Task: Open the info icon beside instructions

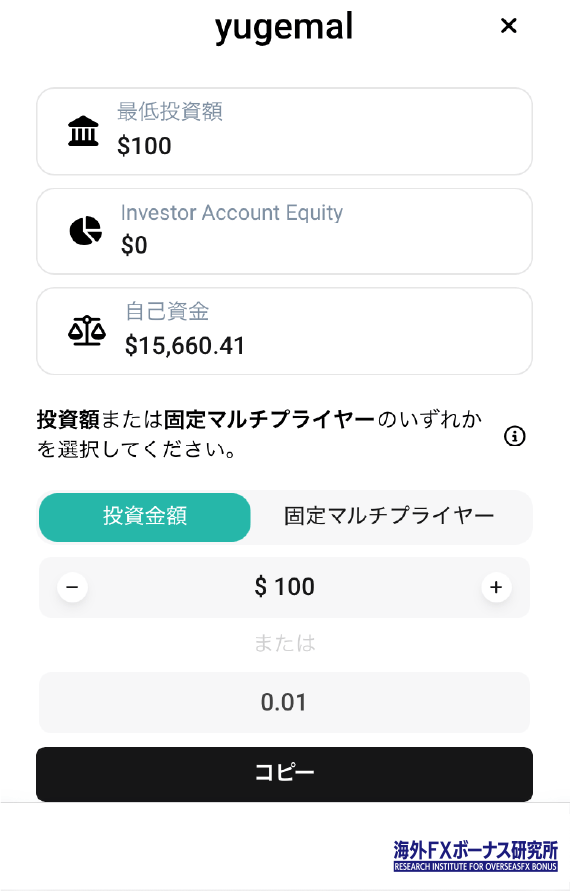Action: 514,436
